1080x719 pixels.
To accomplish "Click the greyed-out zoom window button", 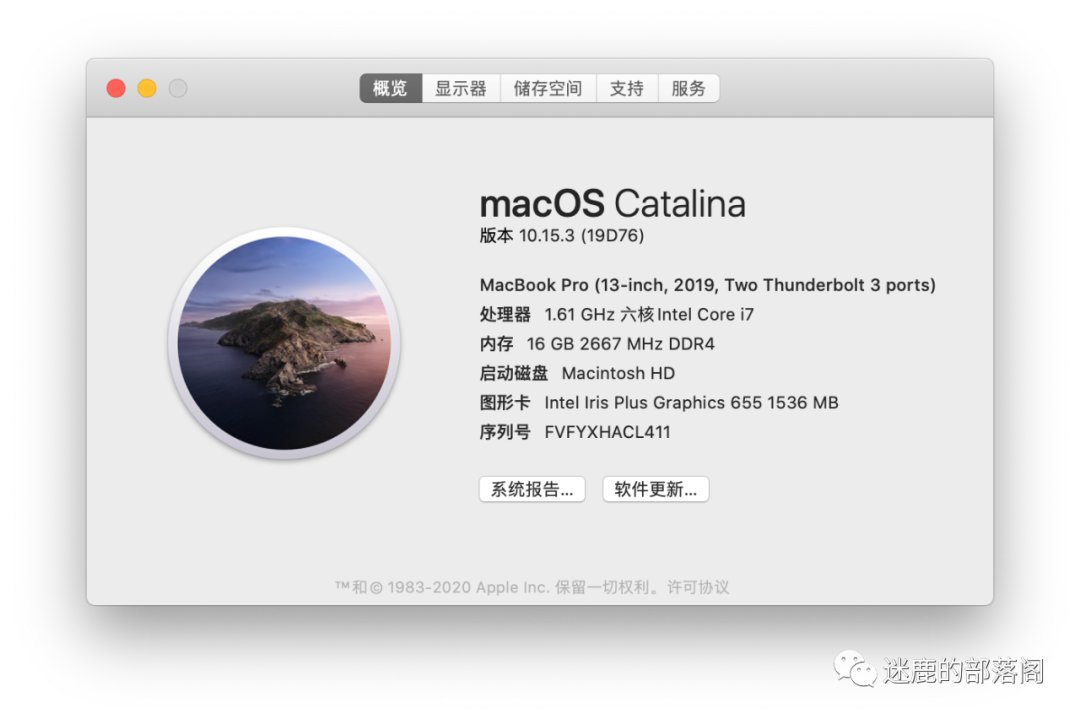I will coord(178,88).
